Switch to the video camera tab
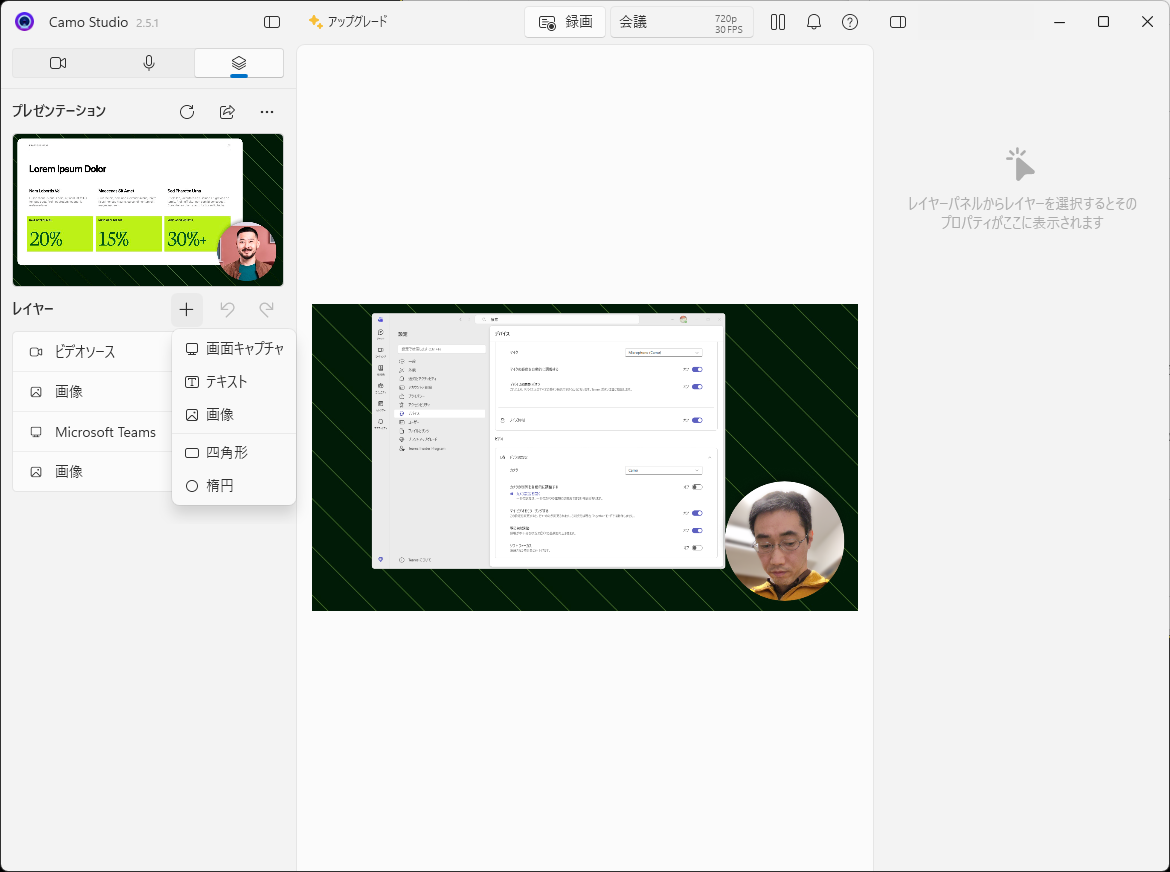 pos(58,63)
